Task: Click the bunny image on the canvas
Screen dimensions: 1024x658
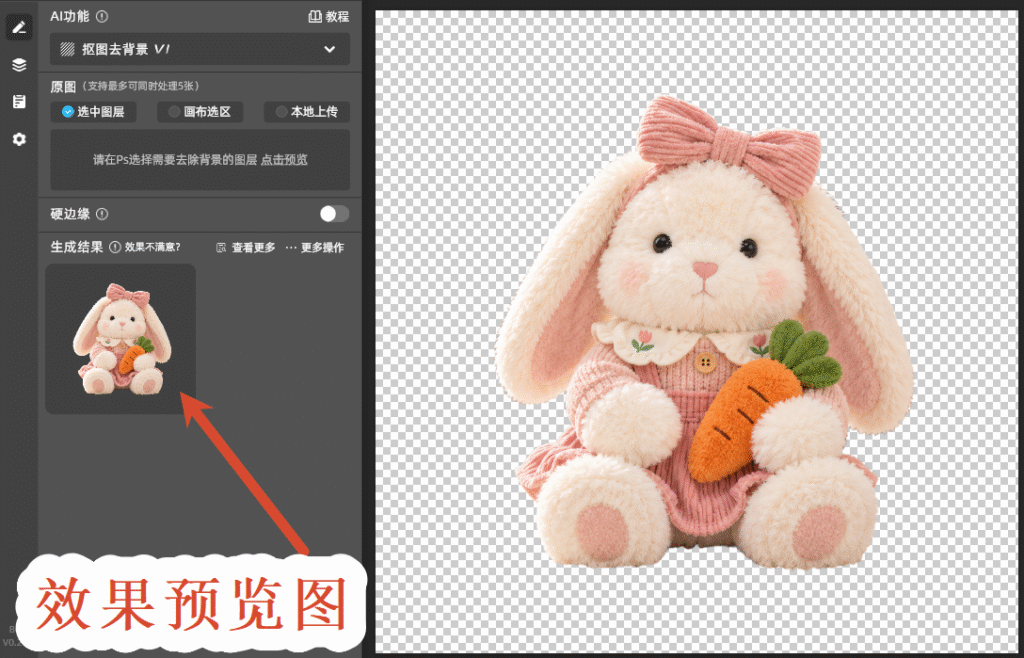Action: coord(703,333)
